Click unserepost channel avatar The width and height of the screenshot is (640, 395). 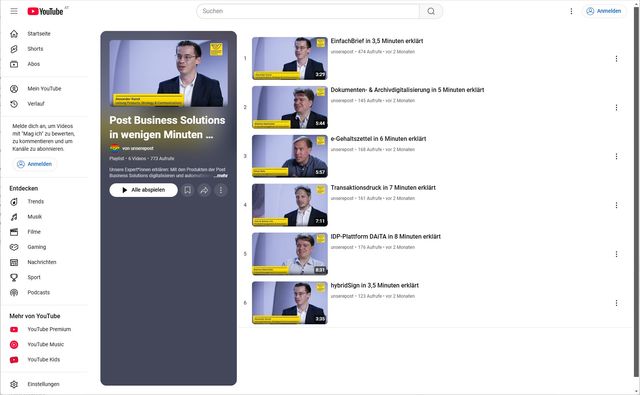tap(115, 148)
